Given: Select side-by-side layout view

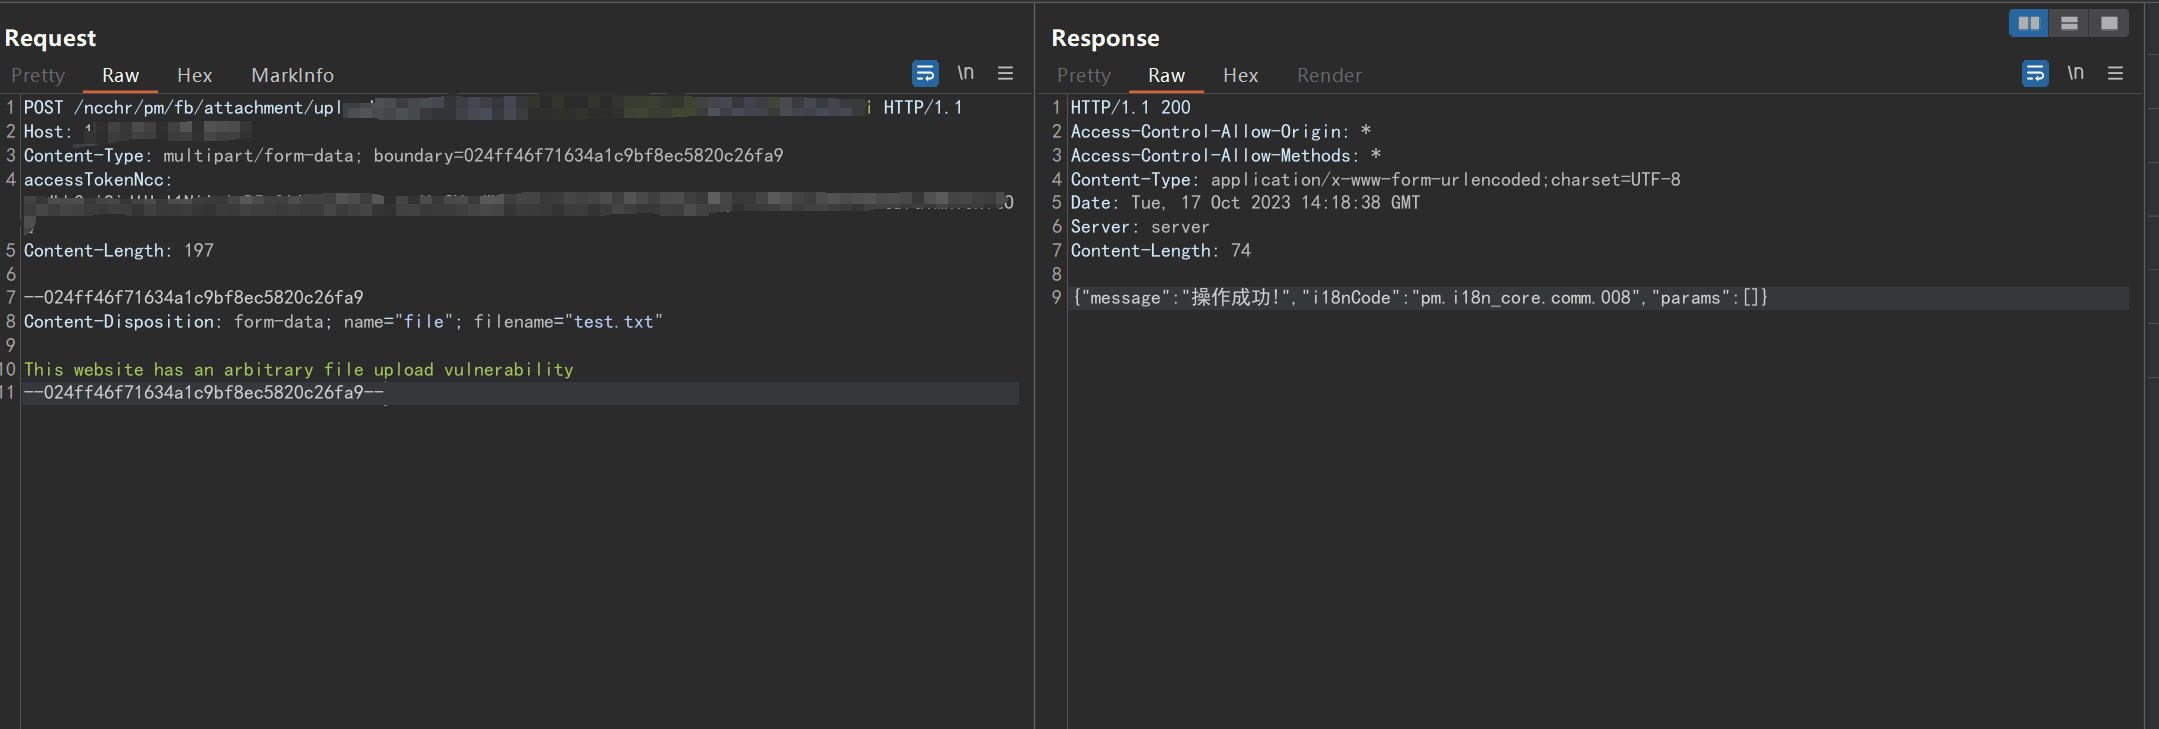Looking at the screenshot, I should [2029, 23].
